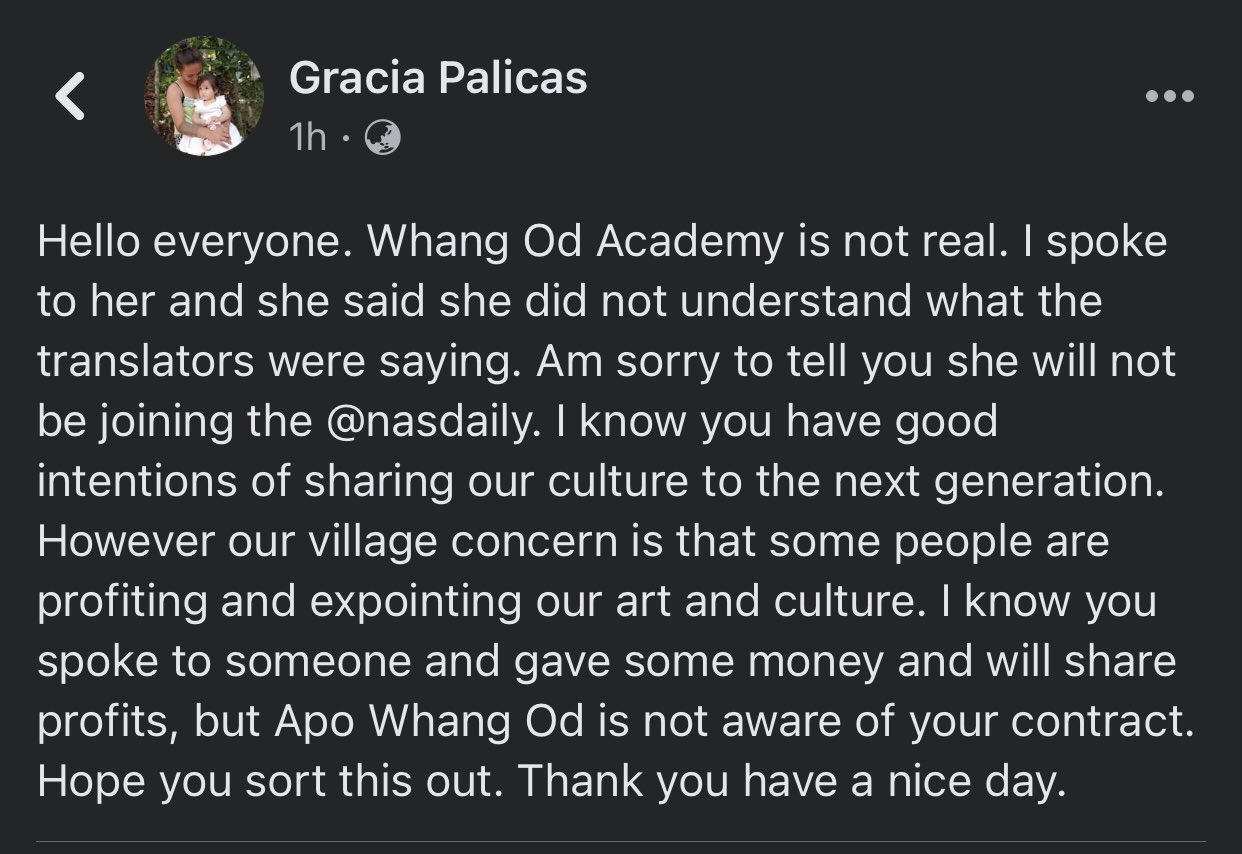Open the three-dot post options menu
1242x854 pixels.
click(x=1169, y=97)
